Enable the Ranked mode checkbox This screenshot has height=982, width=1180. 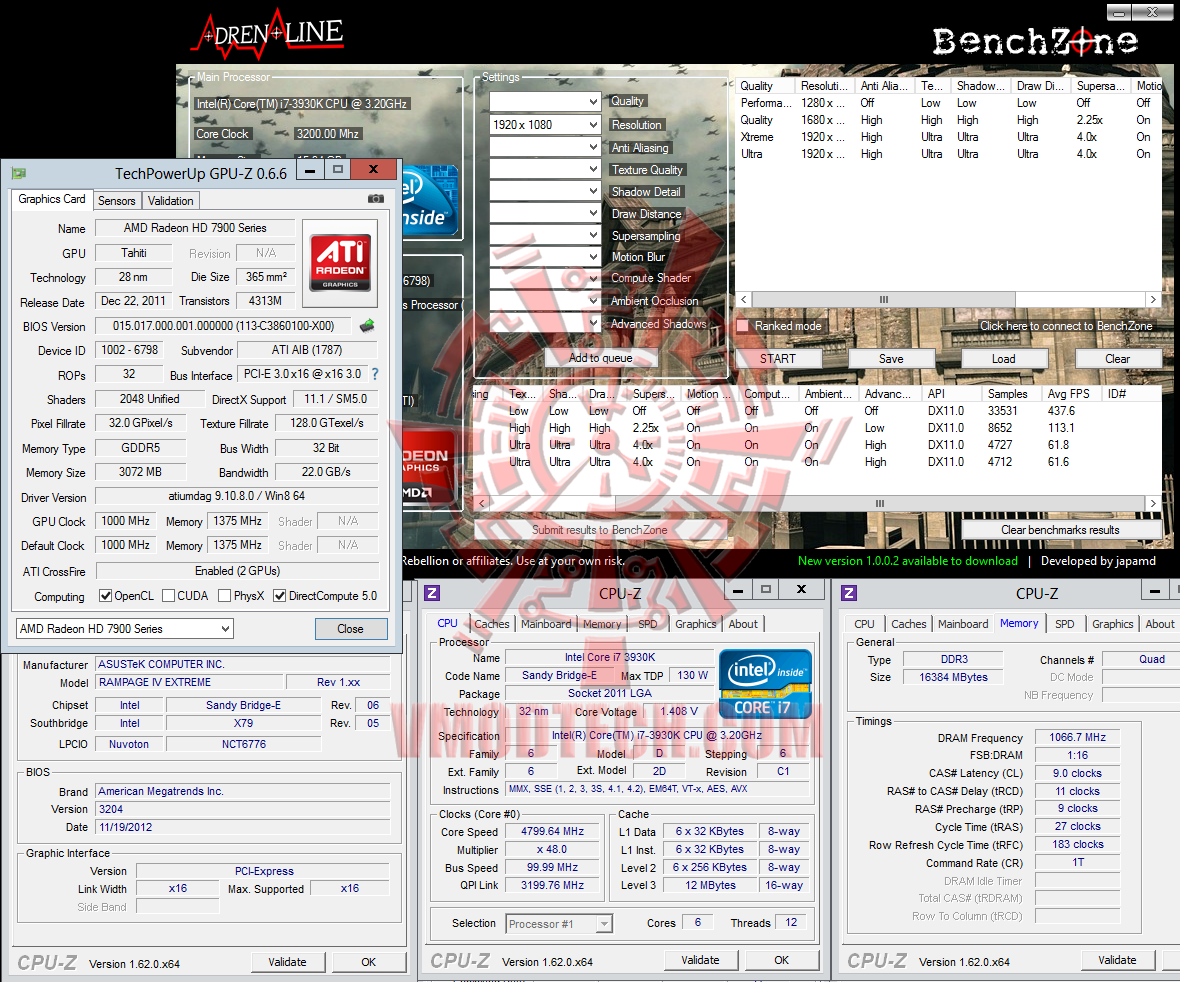click(743, 326)
